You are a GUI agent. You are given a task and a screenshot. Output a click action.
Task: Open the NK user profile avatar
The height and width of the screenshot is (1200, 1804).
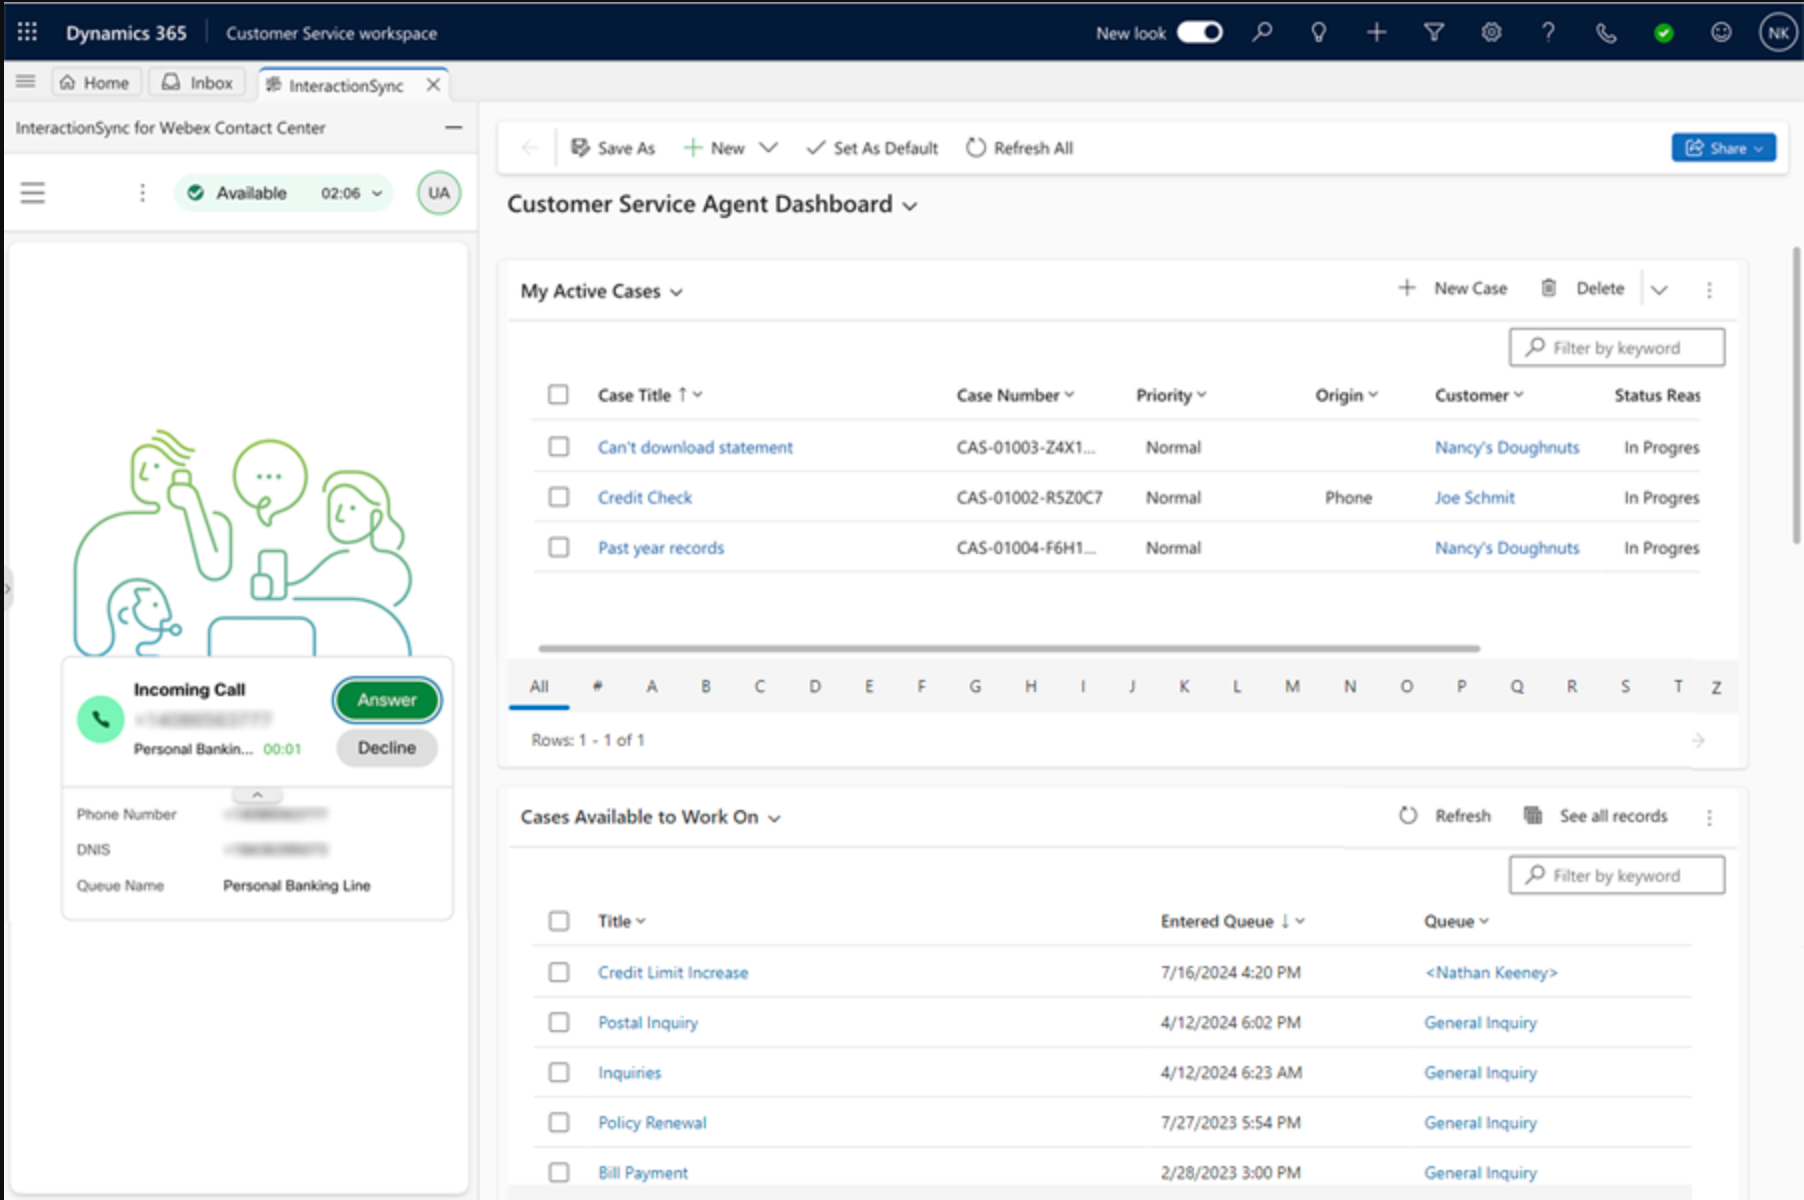pos(1778,32)
